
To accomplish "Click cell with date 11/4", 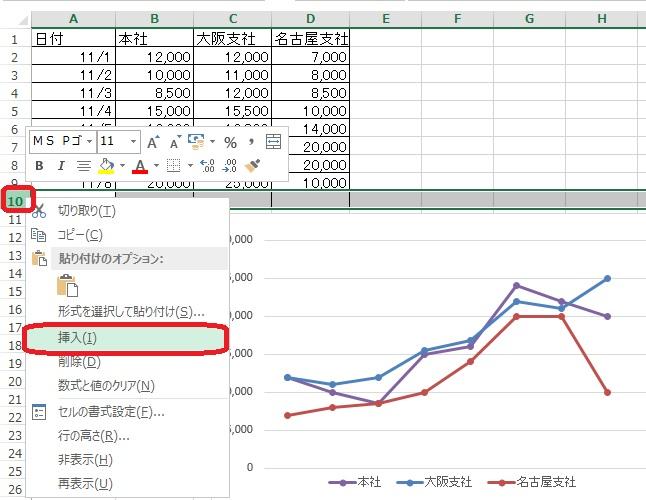I will [73, 111].
